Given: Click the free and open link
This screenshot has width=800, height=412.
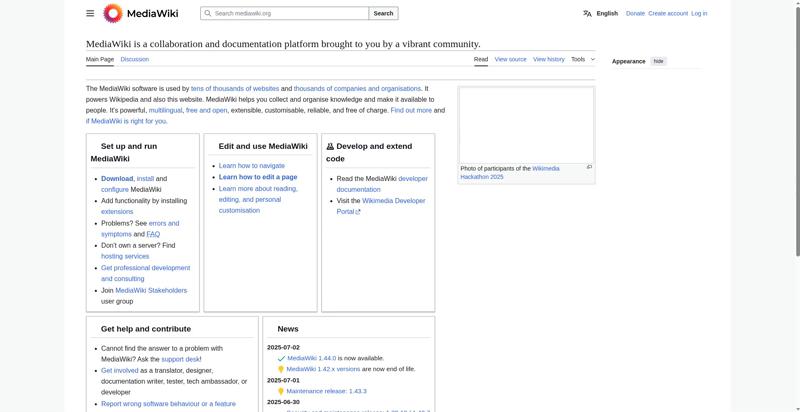Looking at the screenshot, I should tap(207, 110).
